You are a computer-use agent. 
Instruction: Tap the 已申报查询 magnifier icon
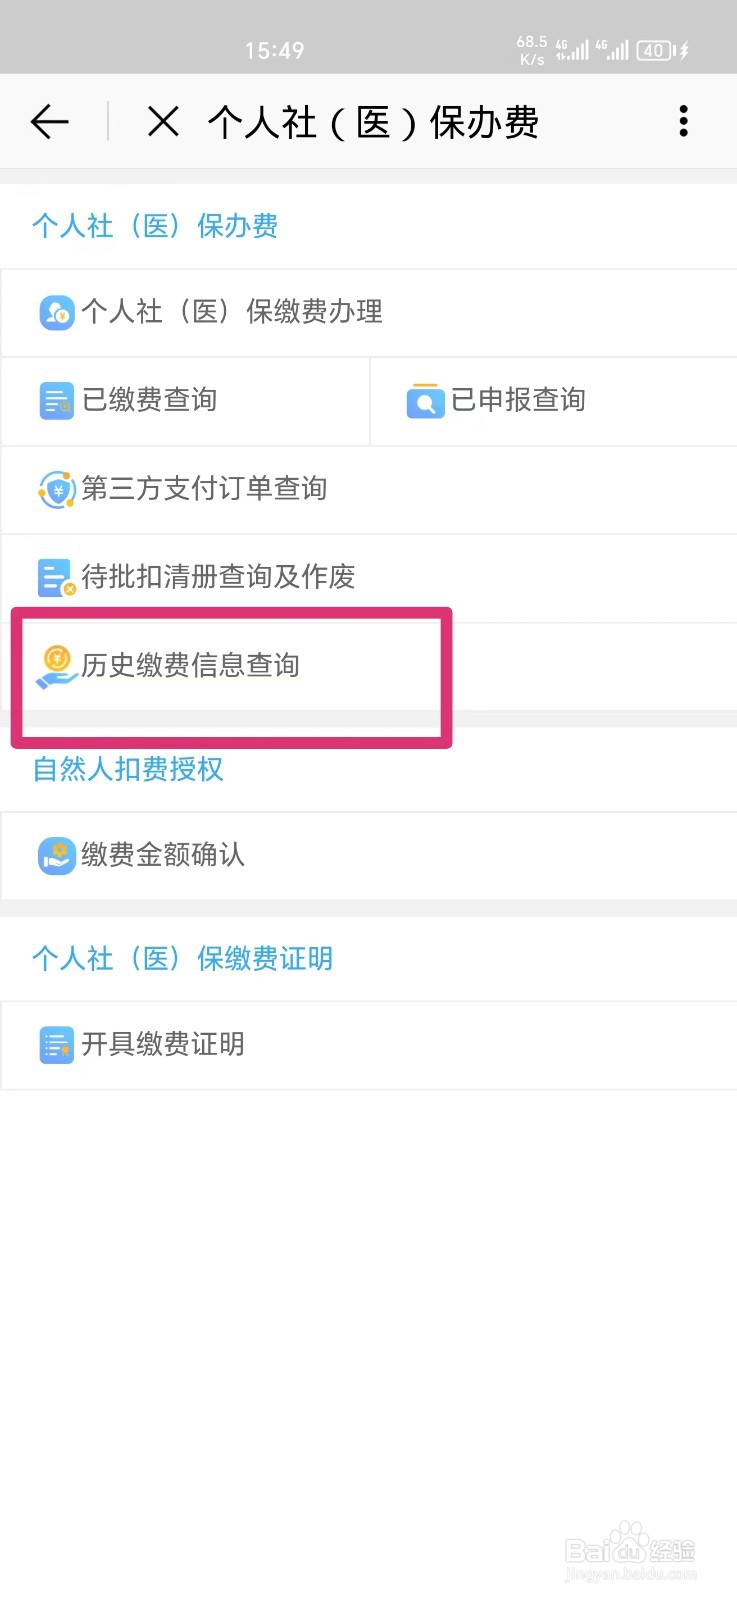tap(425, 401)
